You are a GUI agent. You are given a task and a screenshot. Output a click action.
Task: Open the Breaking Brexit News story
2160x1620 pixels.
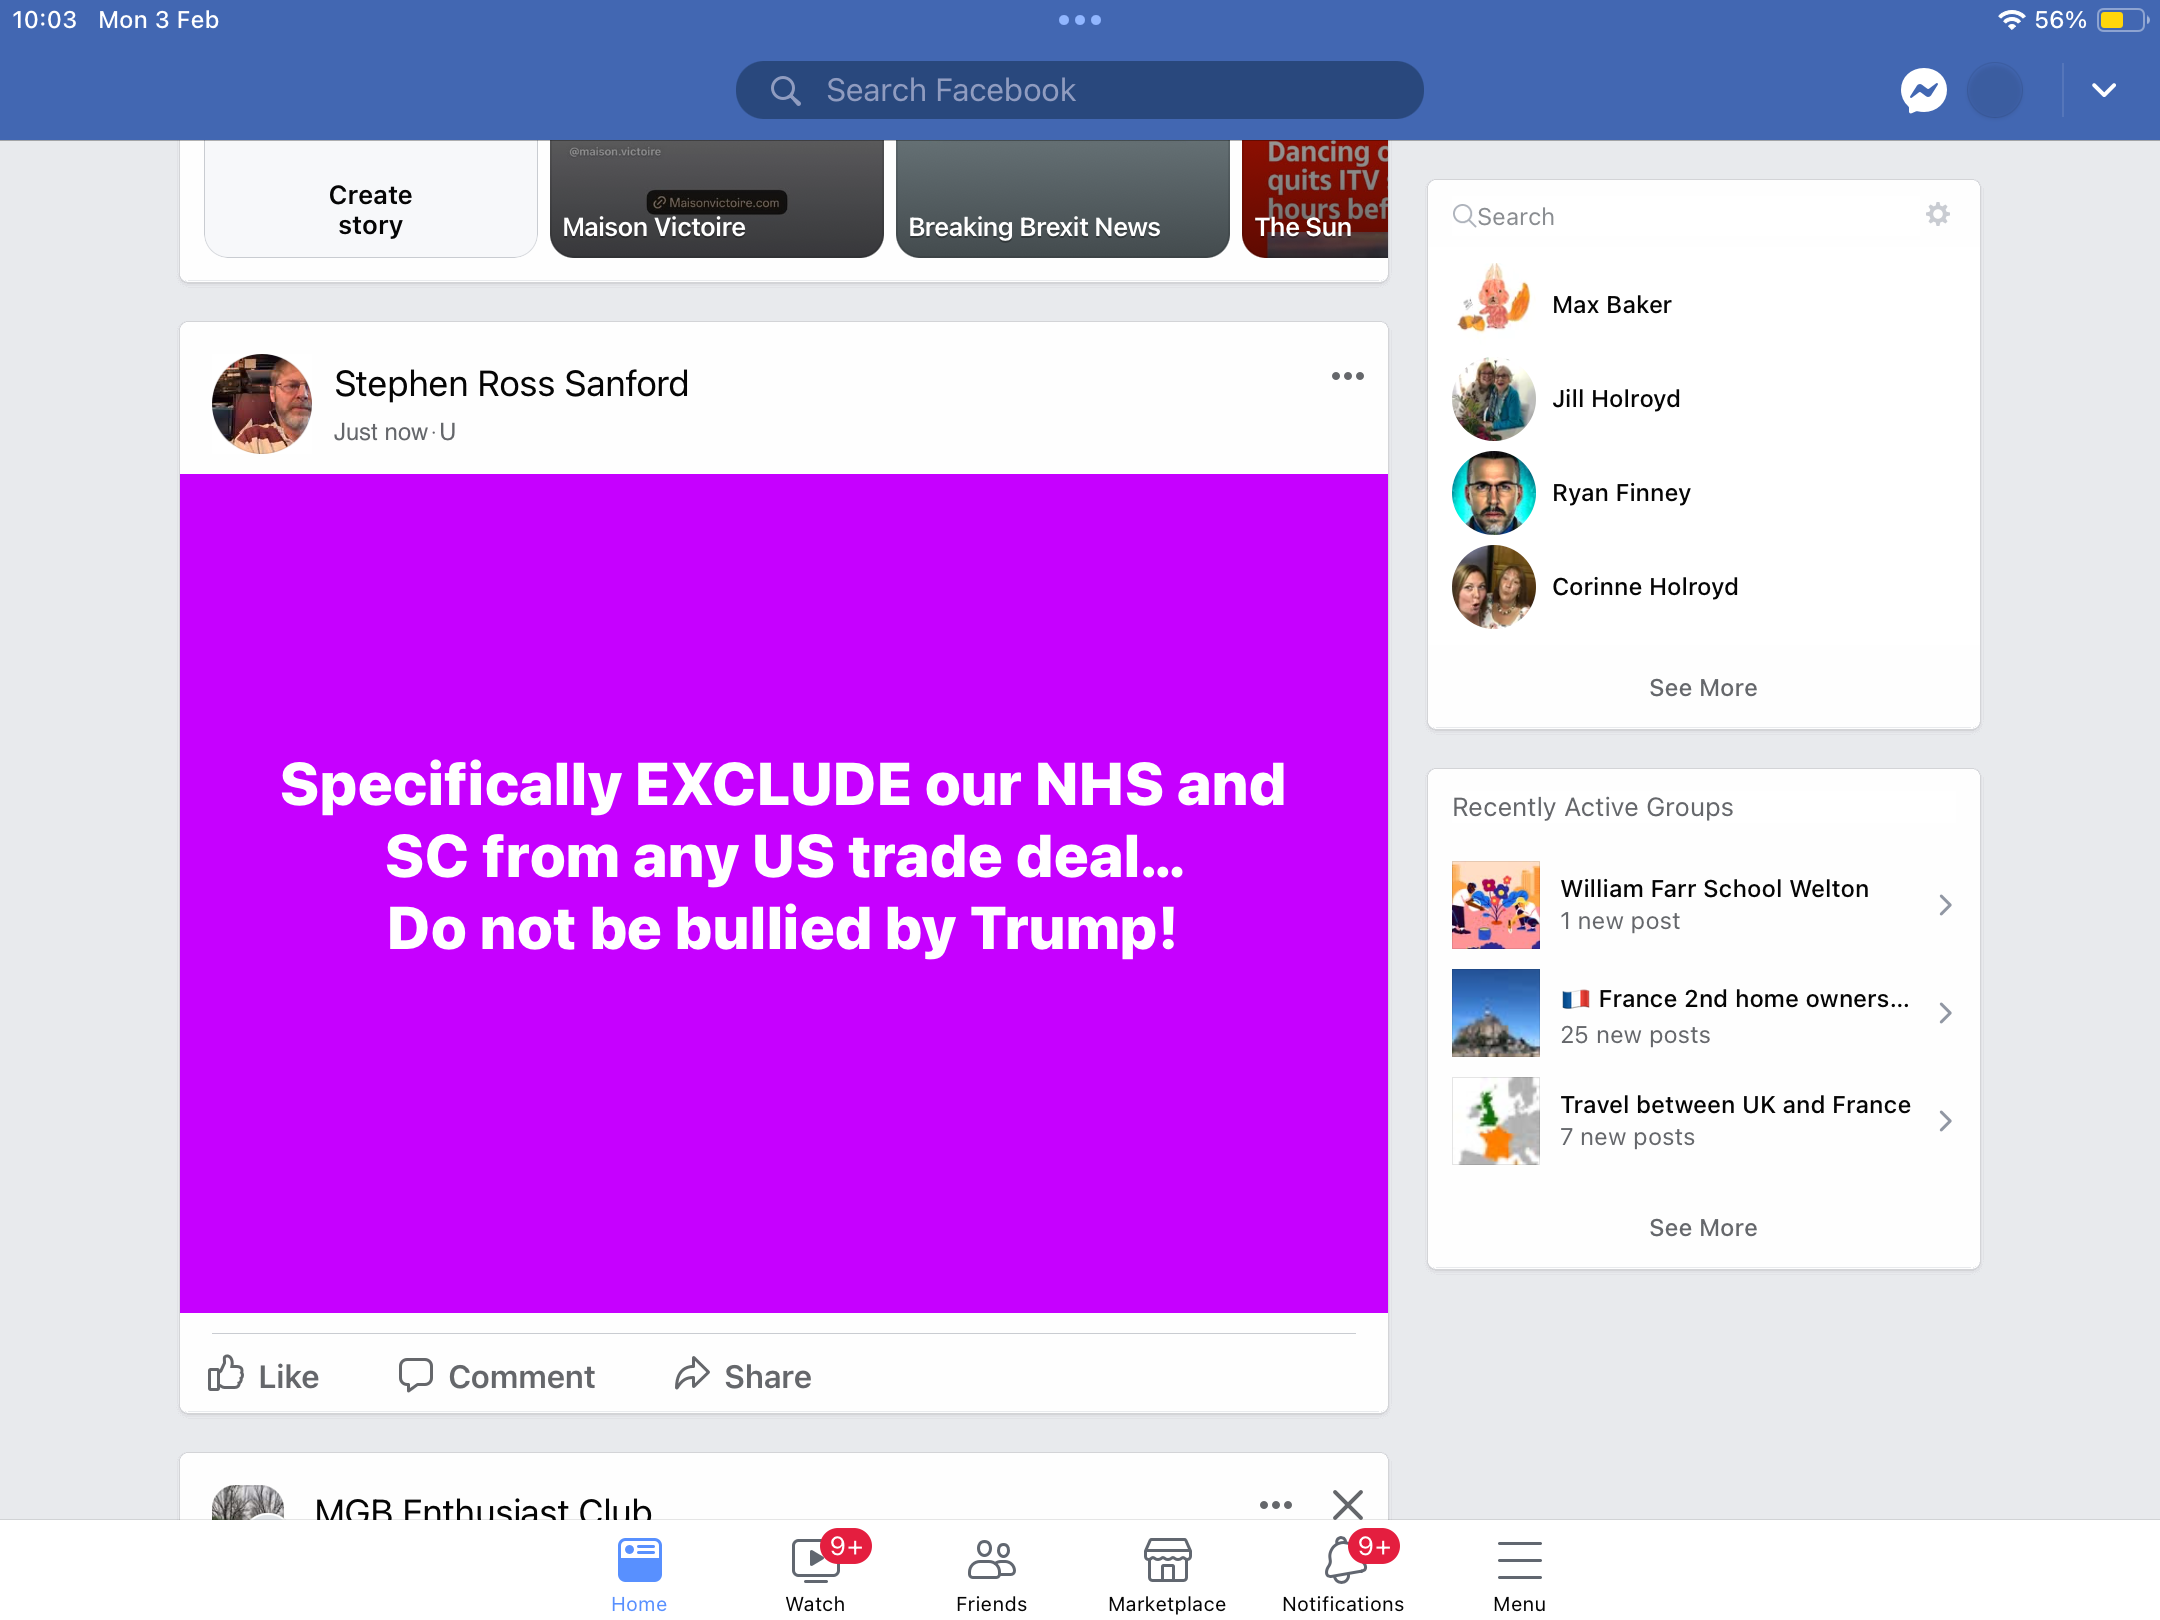1062,199
